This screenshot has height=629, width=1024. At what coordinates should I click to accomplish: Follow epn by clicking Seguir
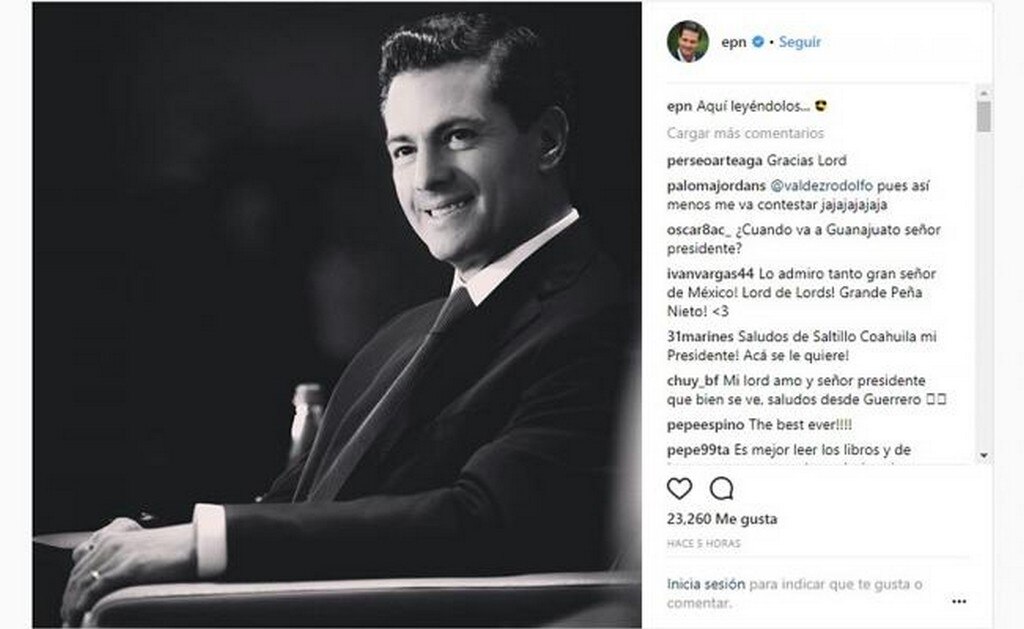(x=800, y=42)
